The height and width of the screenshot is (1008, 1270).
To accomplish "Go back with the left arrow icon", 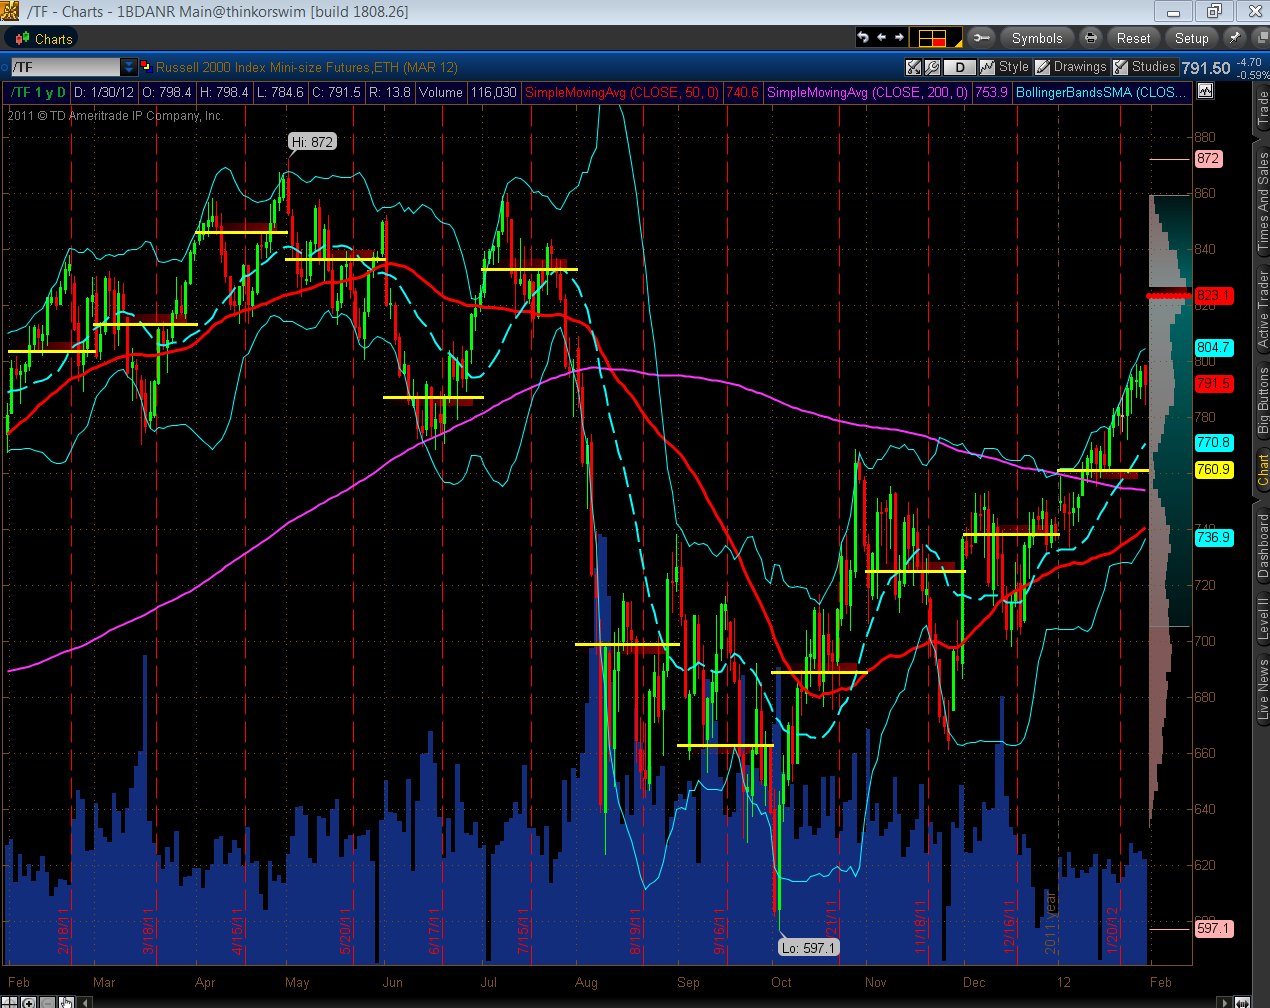I will pos(881,38).
